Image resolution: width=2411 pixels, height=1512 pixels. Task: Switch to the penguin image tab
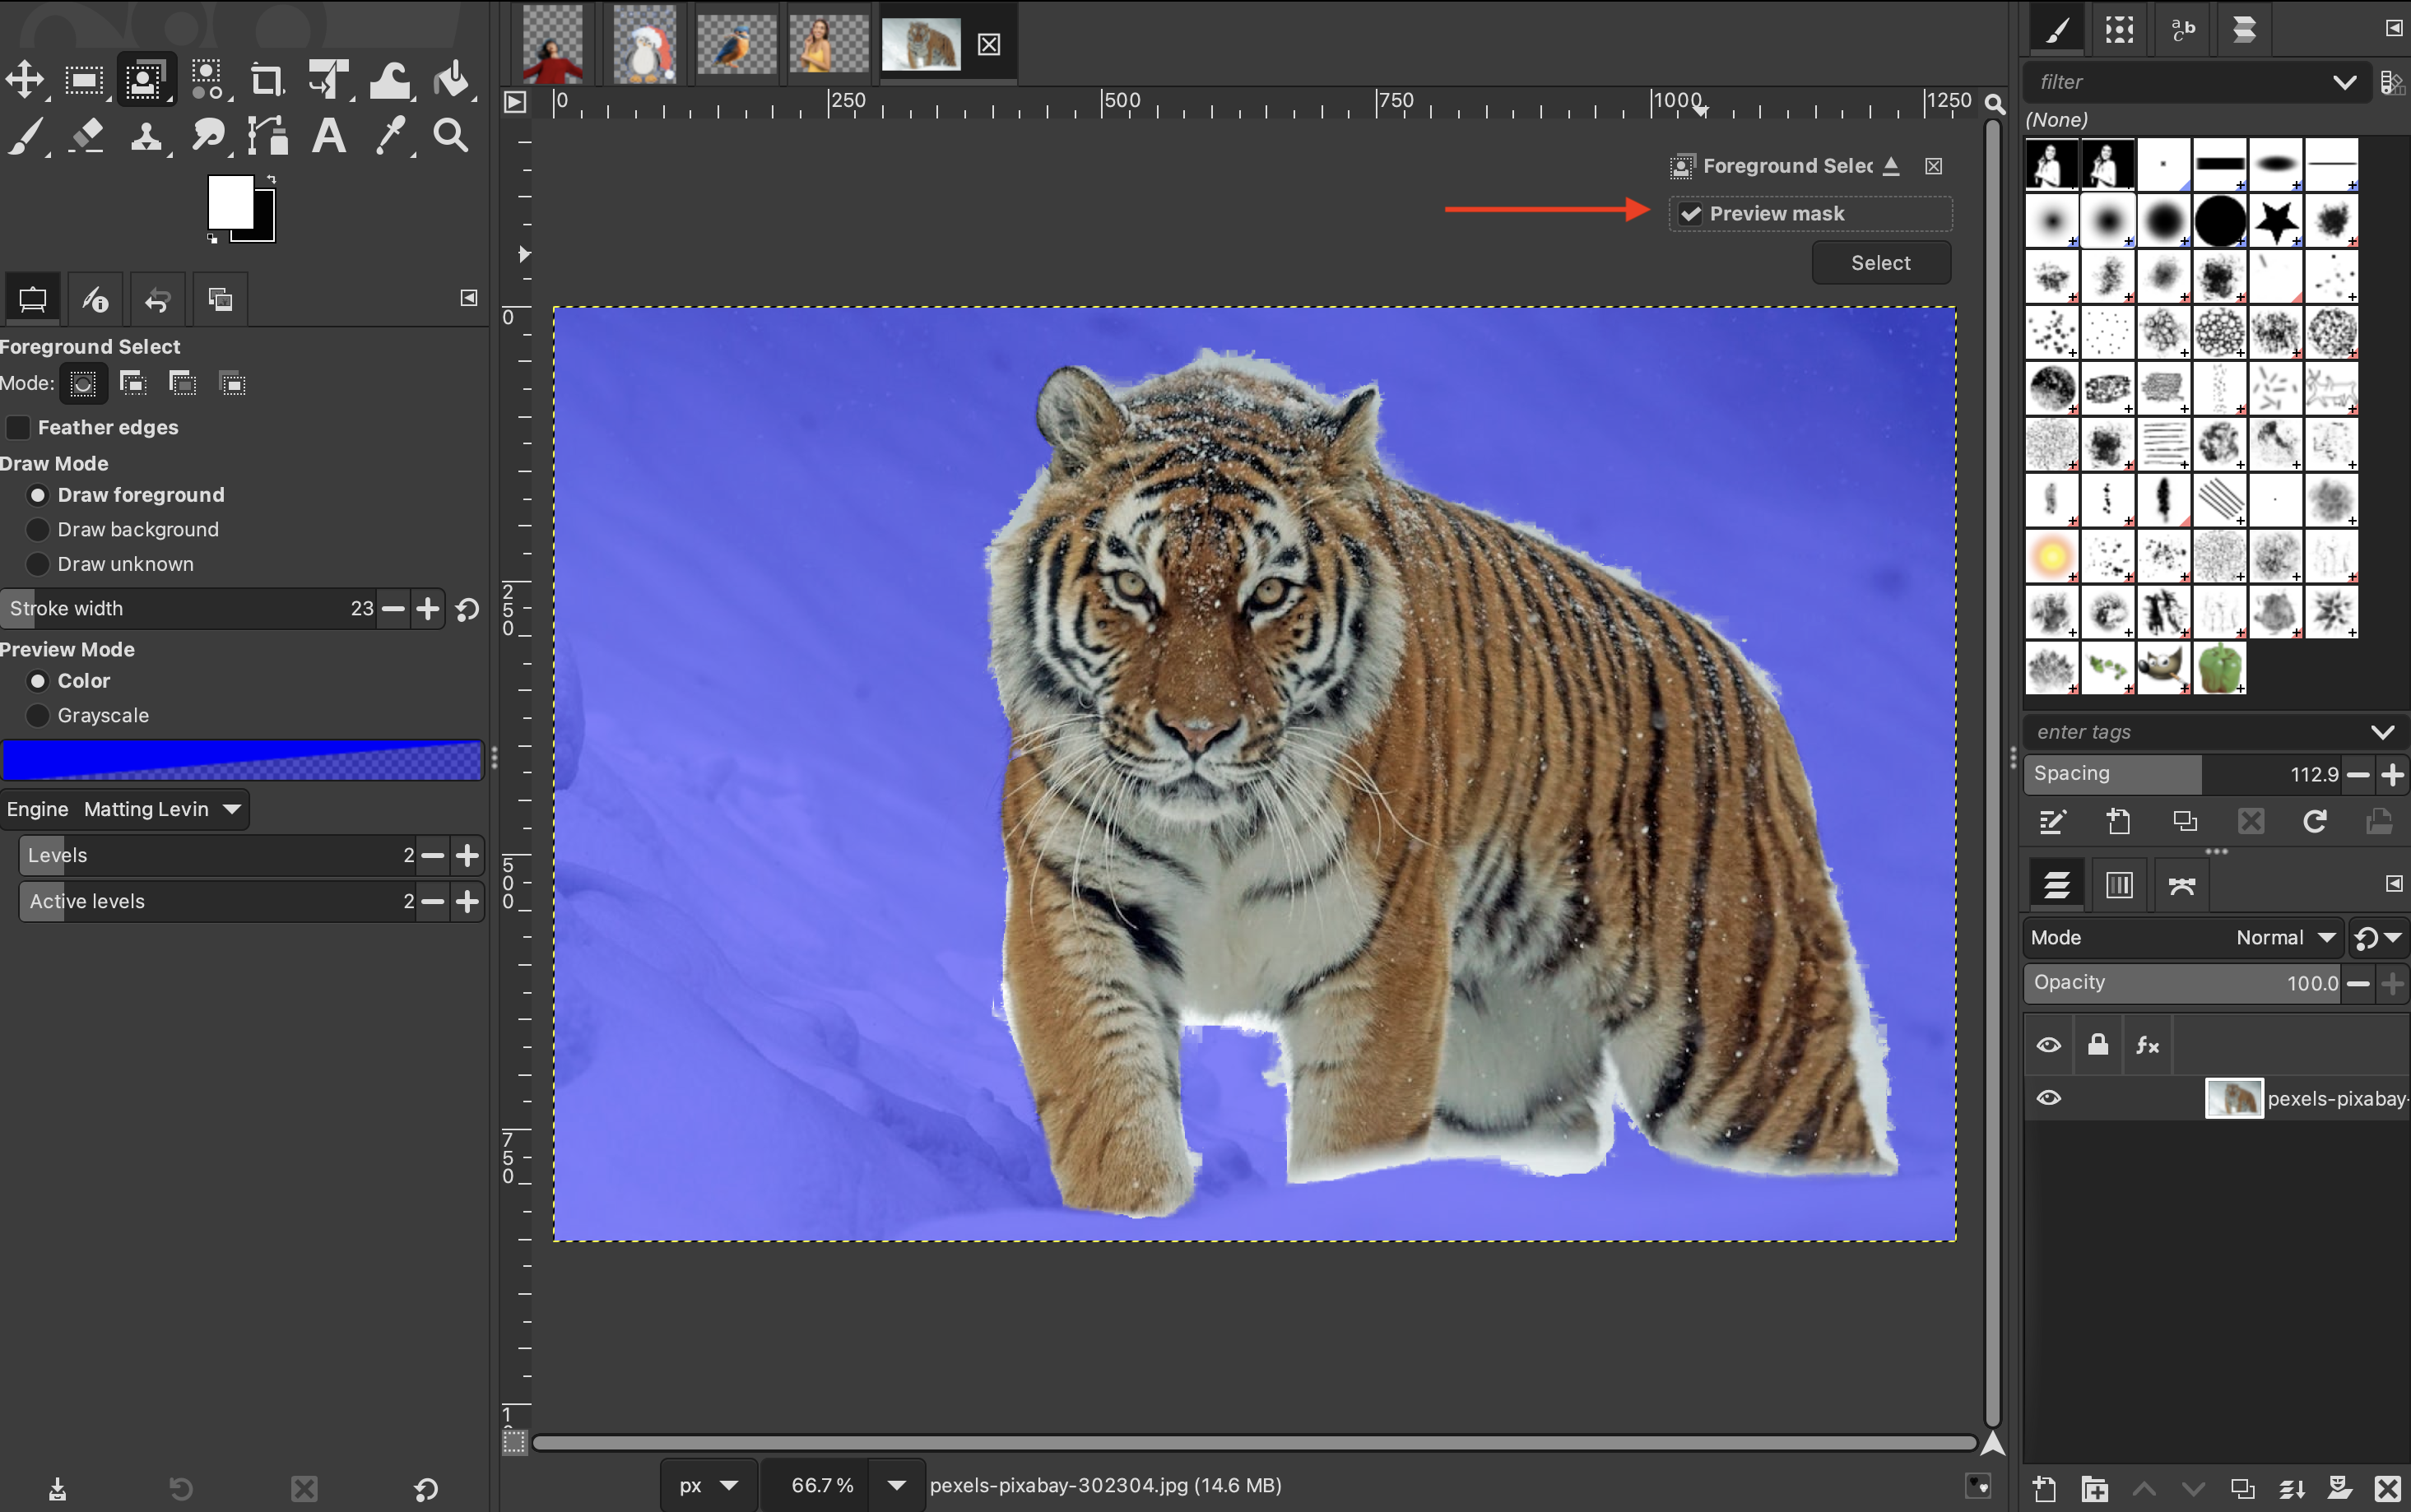click(x=644, y=44)
